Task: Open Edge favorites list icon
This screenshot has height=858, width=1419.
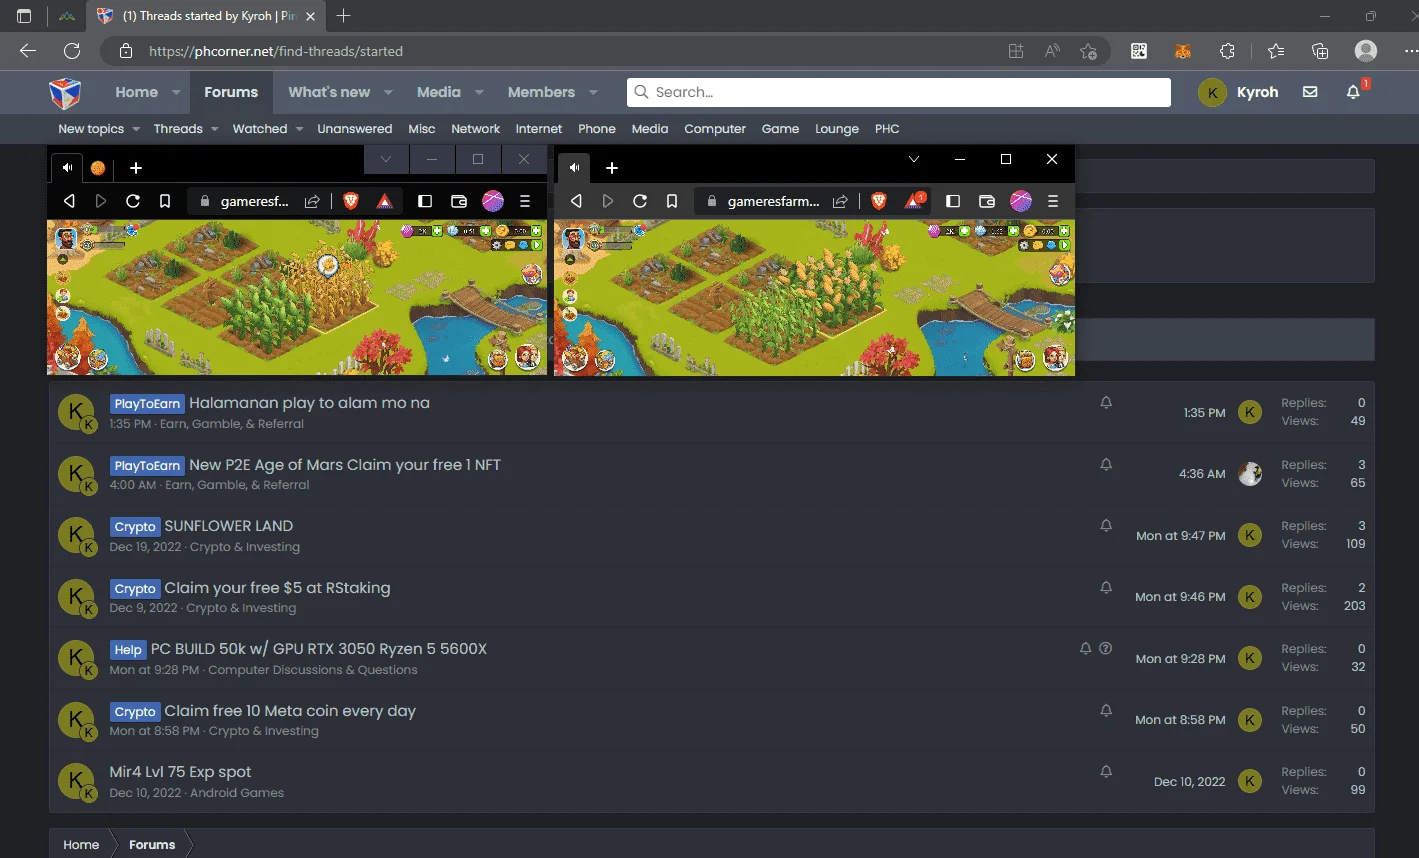Action: (x=1276, y=51)
